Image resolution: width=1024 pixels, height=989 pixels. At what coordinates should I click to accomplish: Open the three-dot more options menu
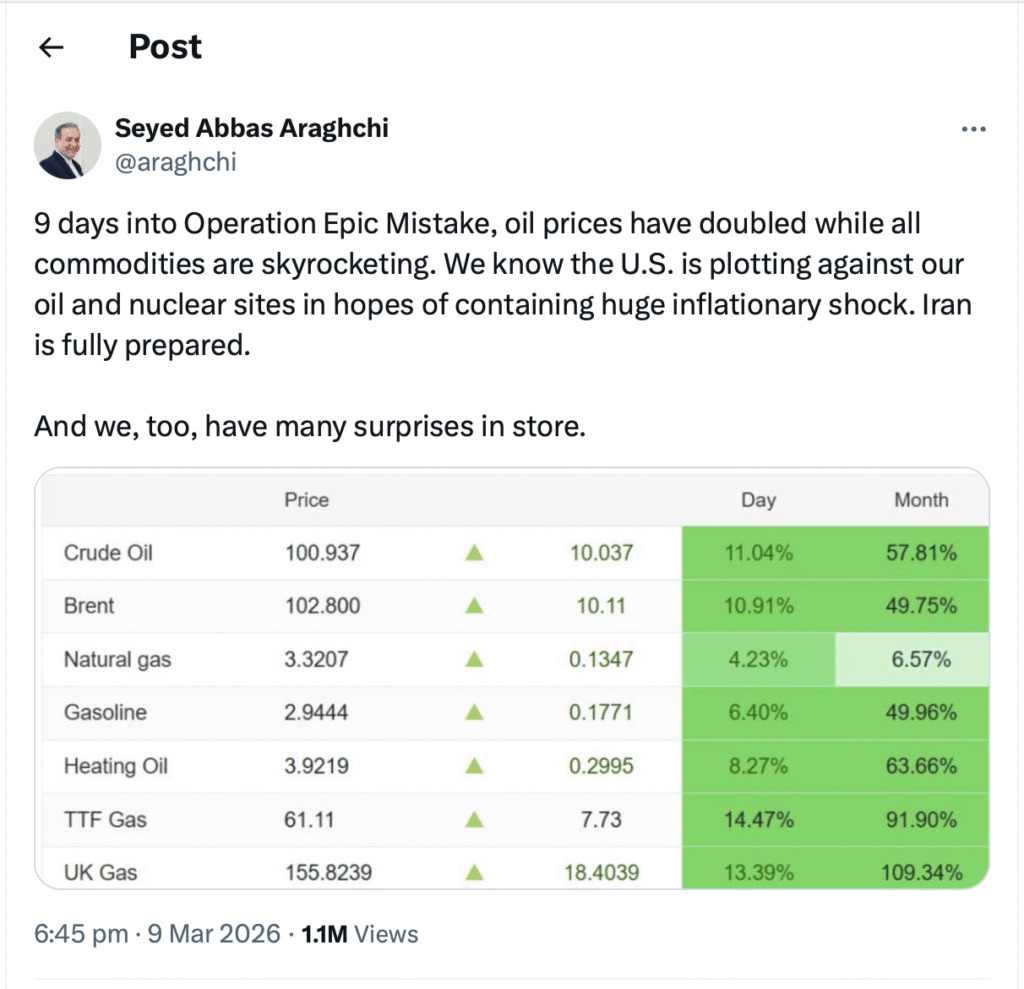pyautogui.click(x=973, y=128)
